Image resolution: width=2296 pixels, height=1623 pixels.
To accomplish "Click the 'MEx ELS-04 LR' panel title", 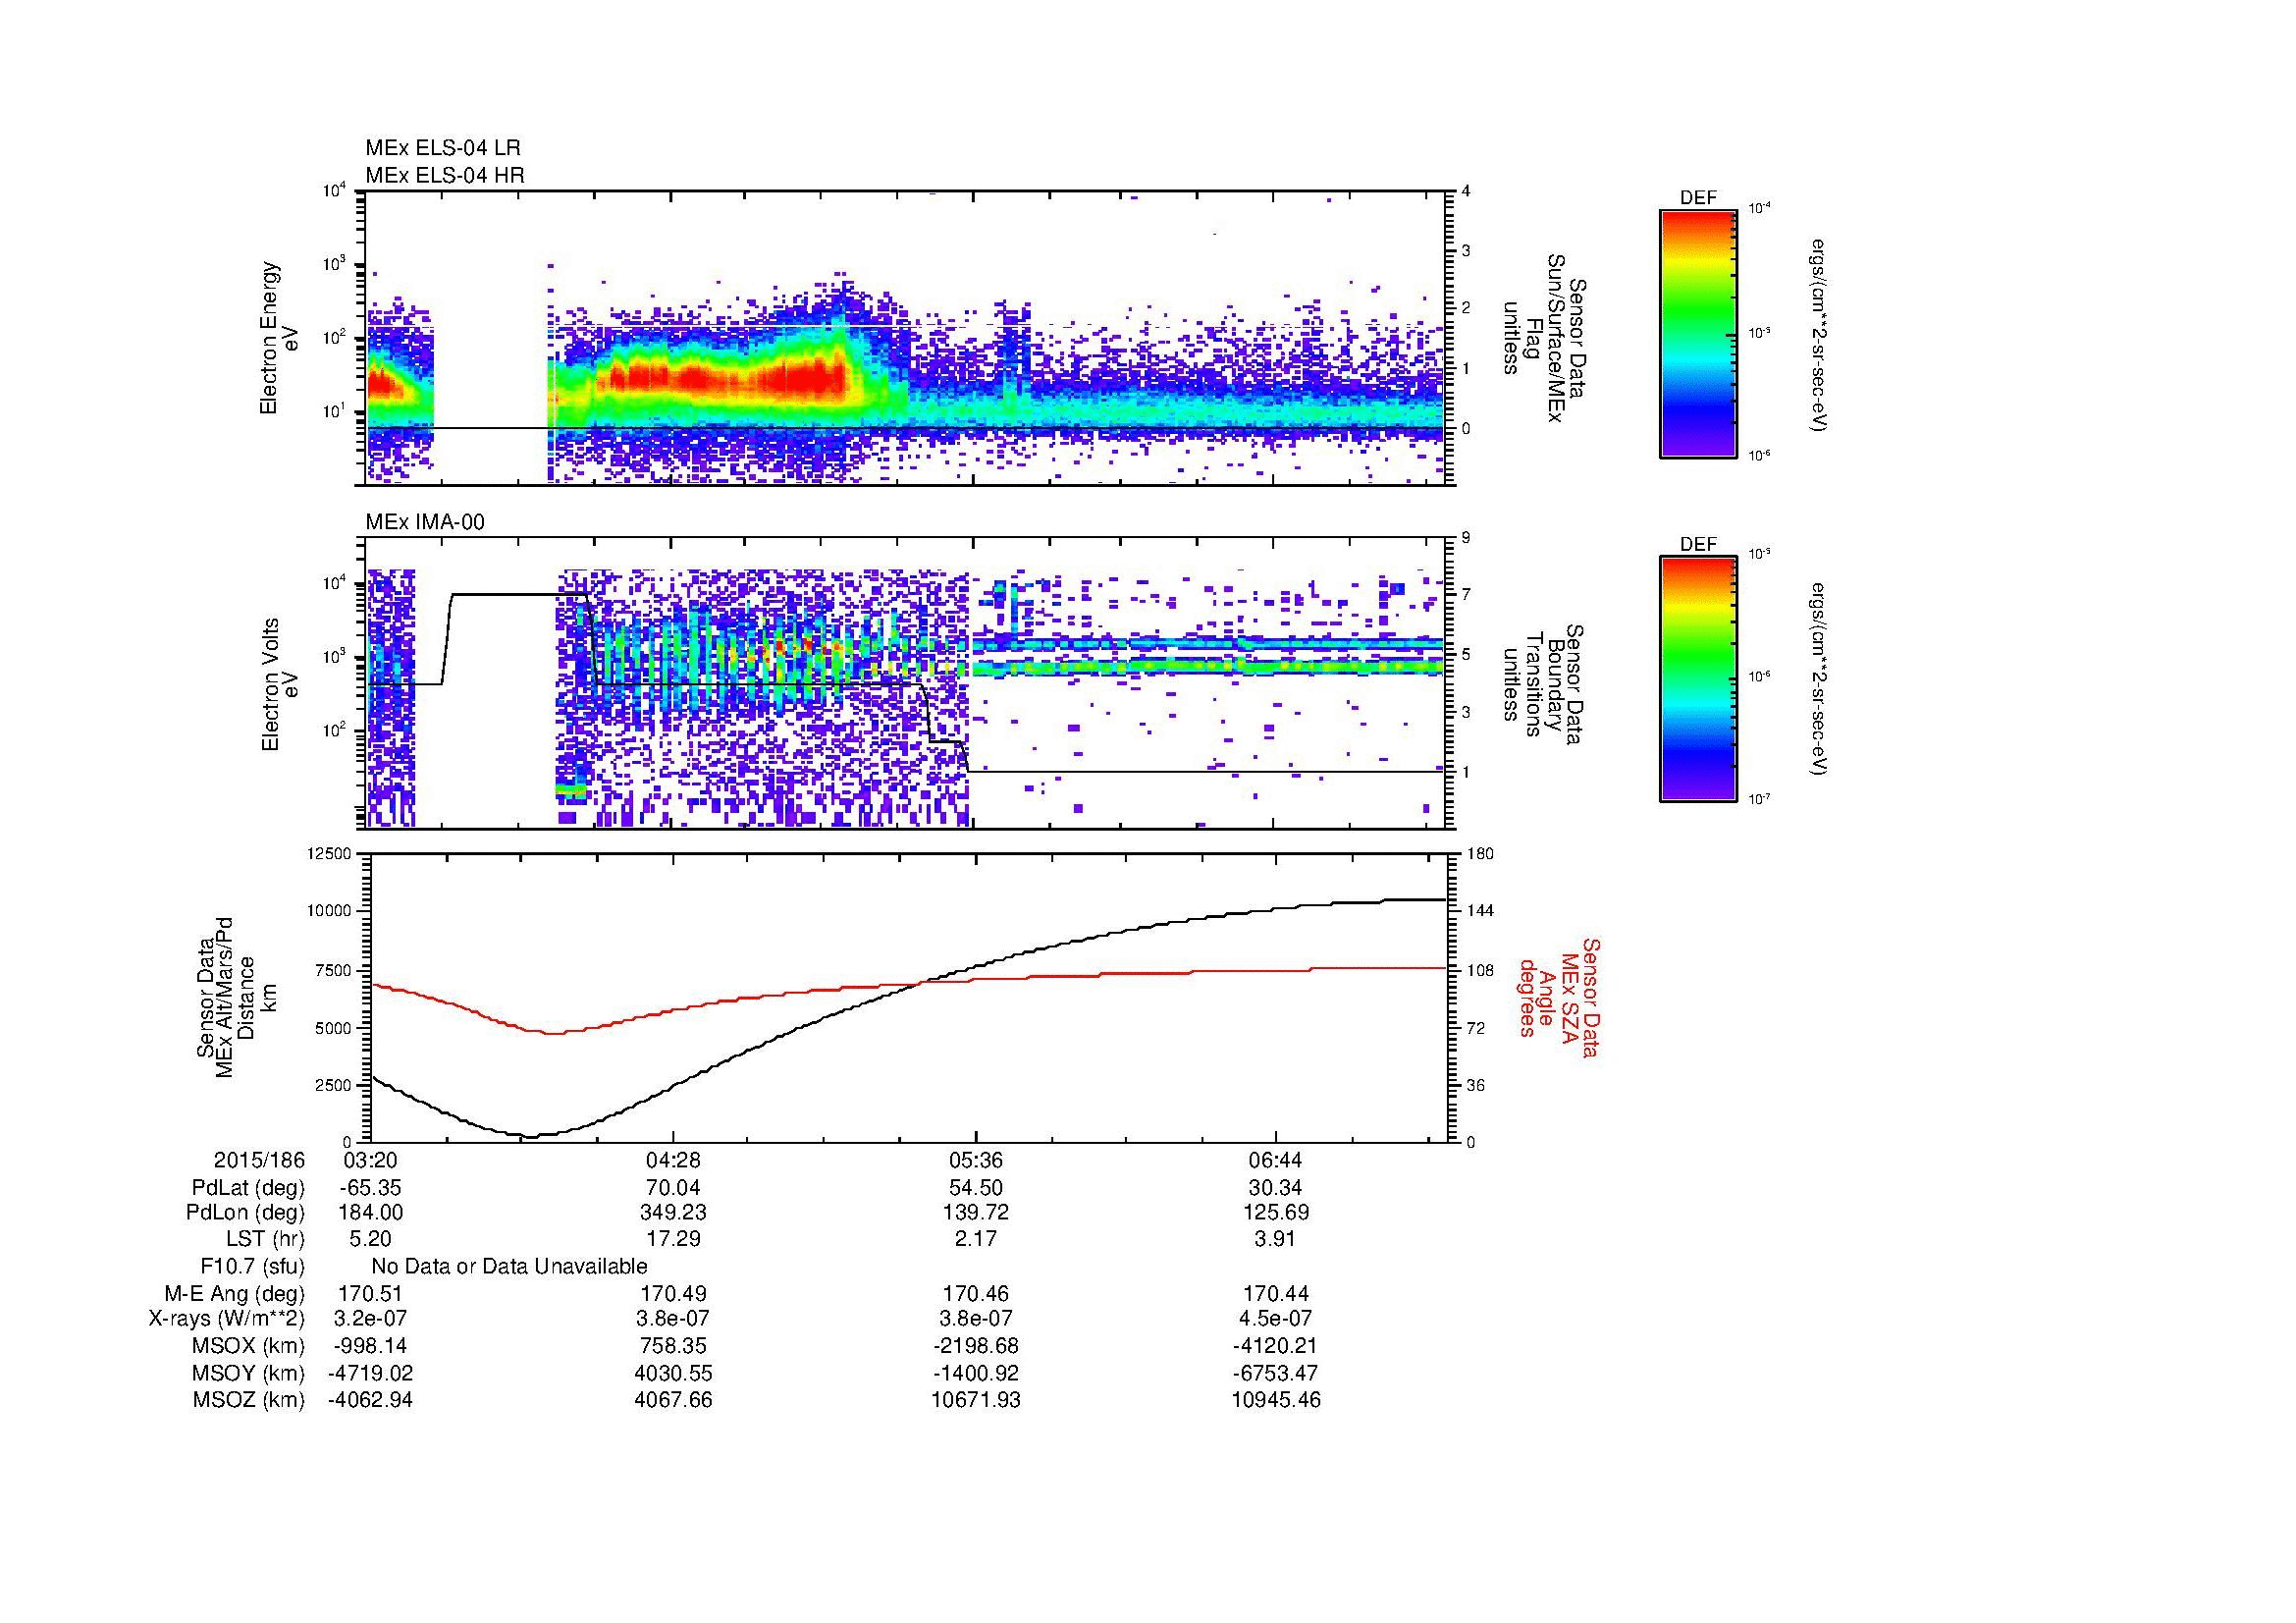I will [x=443, y=148].
